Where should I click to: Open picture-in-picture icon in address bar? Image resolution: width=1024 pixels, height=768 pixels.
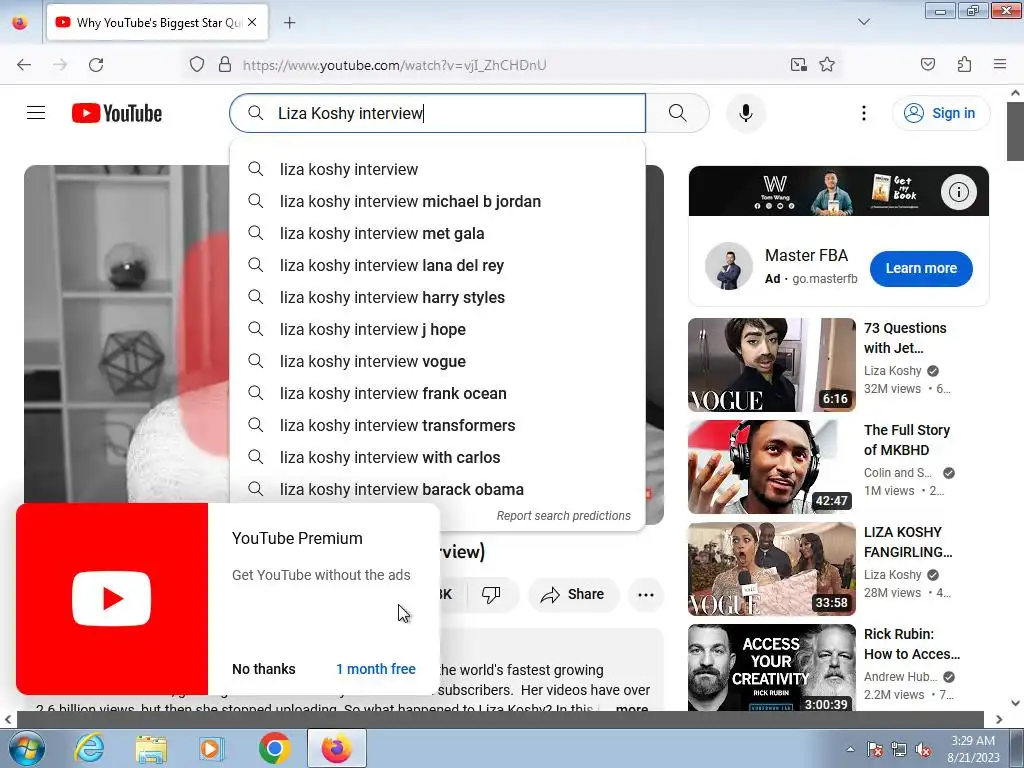(798, 64)
